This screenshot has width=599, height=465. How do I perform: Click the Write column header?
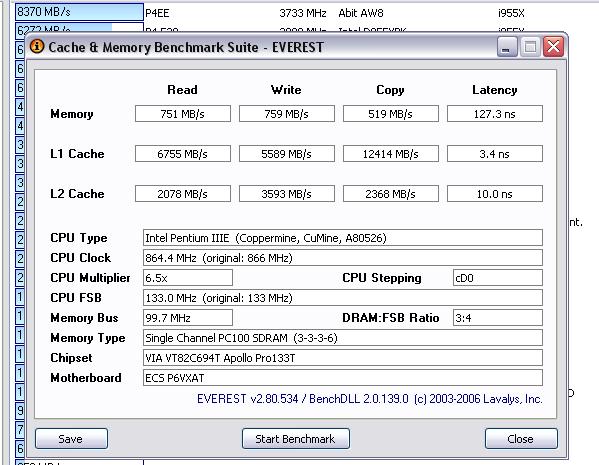click(x=286, y=90)
